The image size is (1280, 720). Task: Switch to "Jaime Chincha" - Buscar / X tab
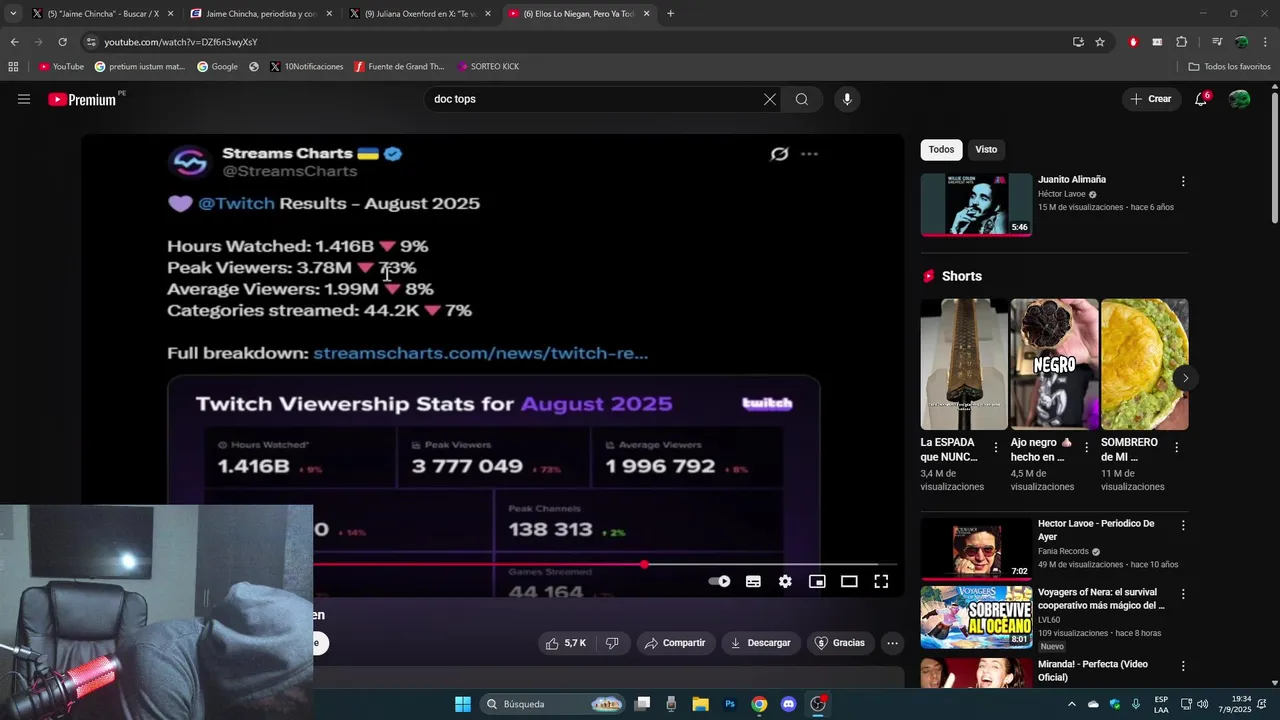103,14
